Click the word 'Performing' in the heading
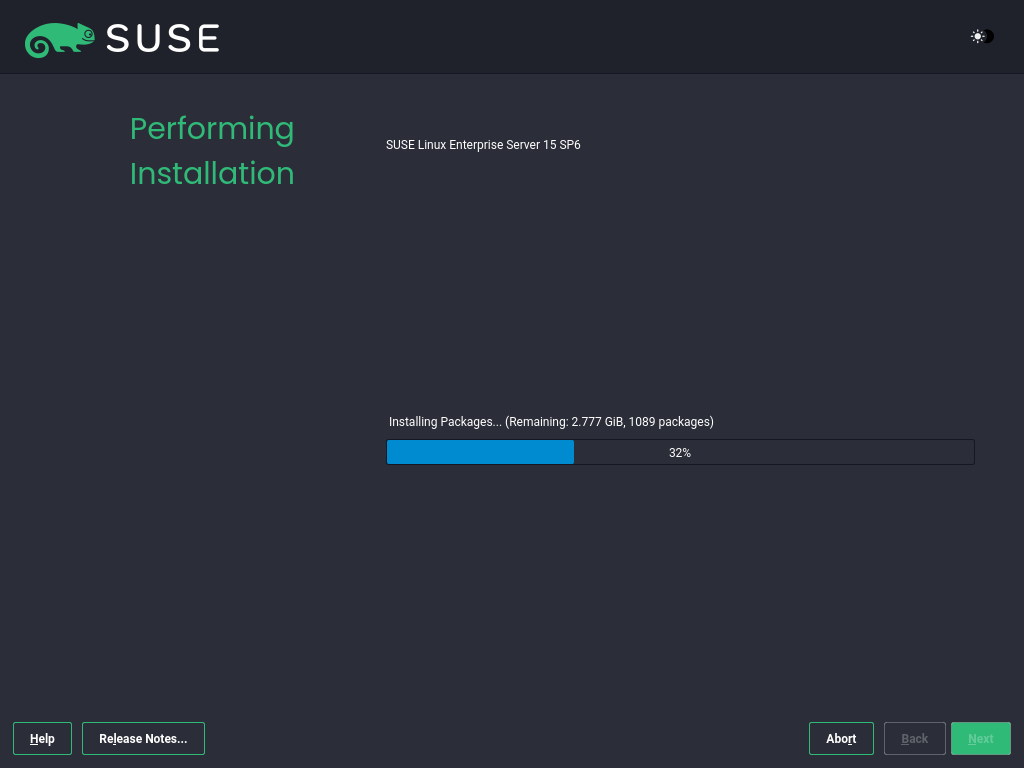1024x768 pixels. click(x=212, y=129)
